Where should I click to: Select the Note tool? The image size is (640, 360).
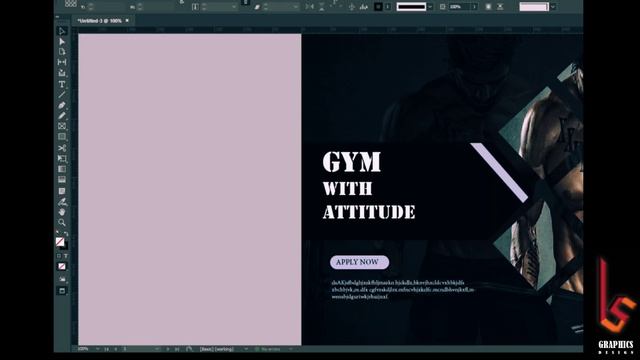pyautogui.click(x=62, y=191)
